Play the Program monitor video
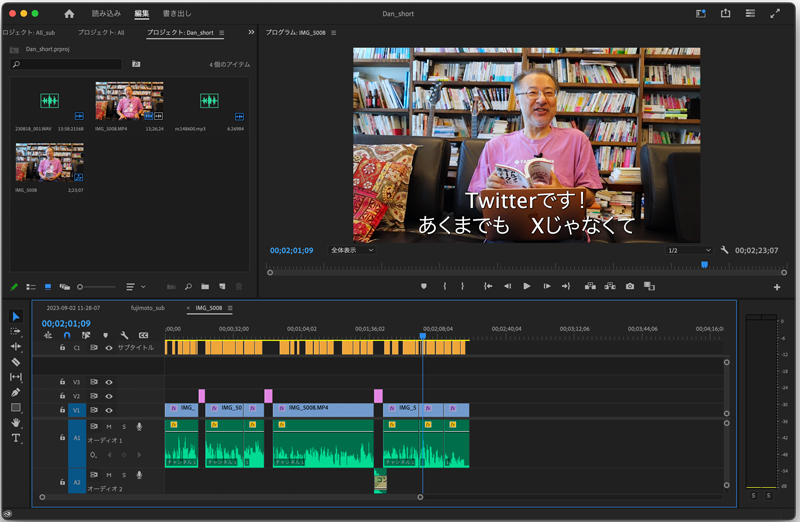This screenshot has height=522, width=800. pyautogui.click(x=527, y=286)
